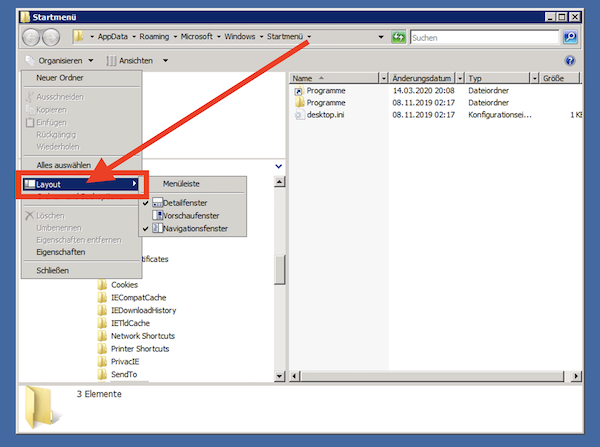Click the search magnifier icon

pos(570,37)
